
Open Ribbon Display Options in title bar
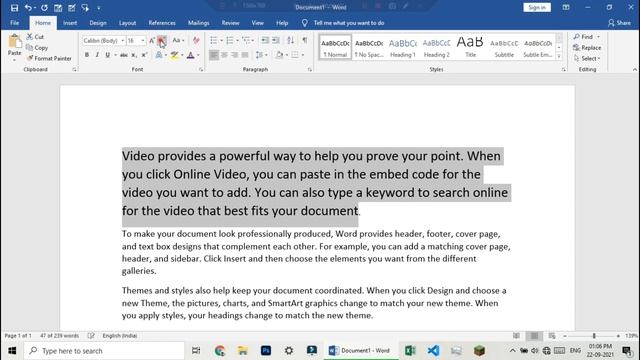[566, 8]
